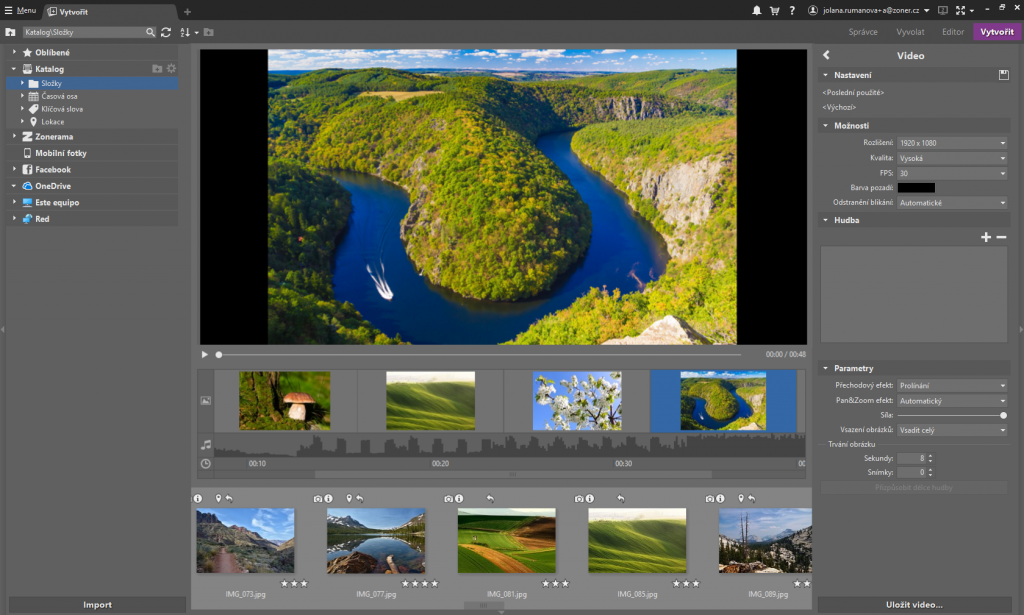Switch to the Vyvolat module tab
The height and width of the screenshot is (615, 1024).
909,32
